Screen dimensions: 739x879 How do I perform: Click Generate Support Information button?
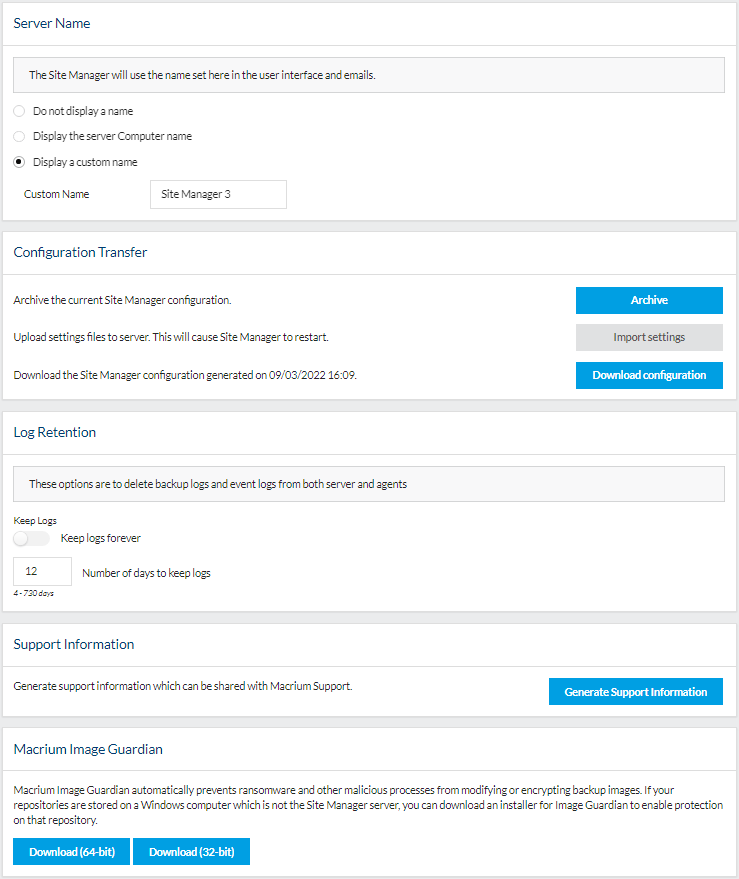tap(635, 692)
